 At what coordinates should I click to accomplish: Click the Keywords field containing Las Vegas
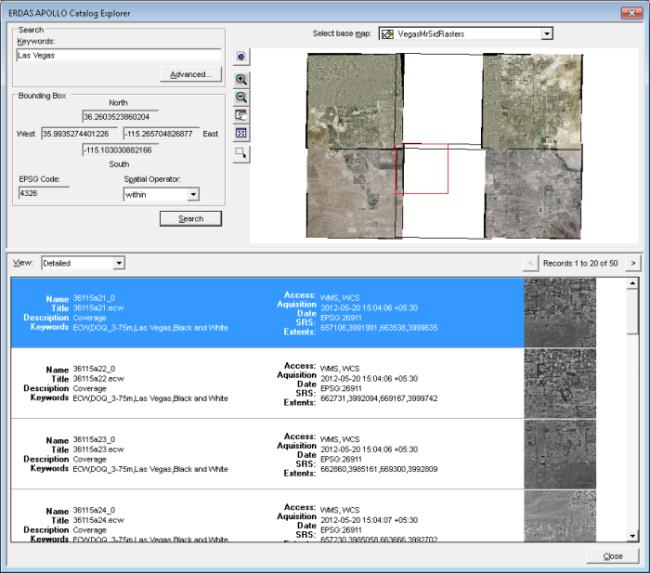119,55
